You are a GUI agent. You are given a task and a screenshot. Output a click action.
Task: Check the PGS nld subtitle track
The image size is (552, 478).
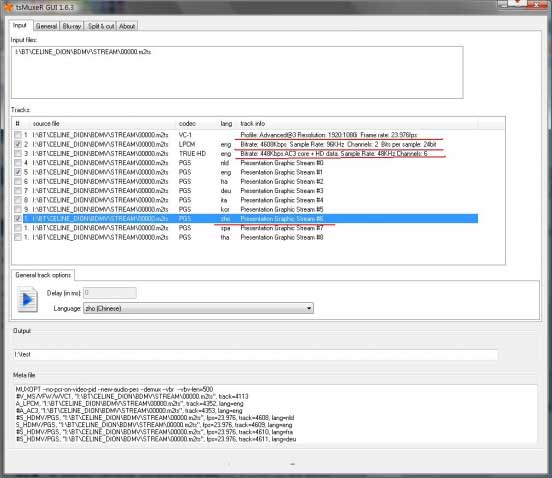tap(18, 163)
